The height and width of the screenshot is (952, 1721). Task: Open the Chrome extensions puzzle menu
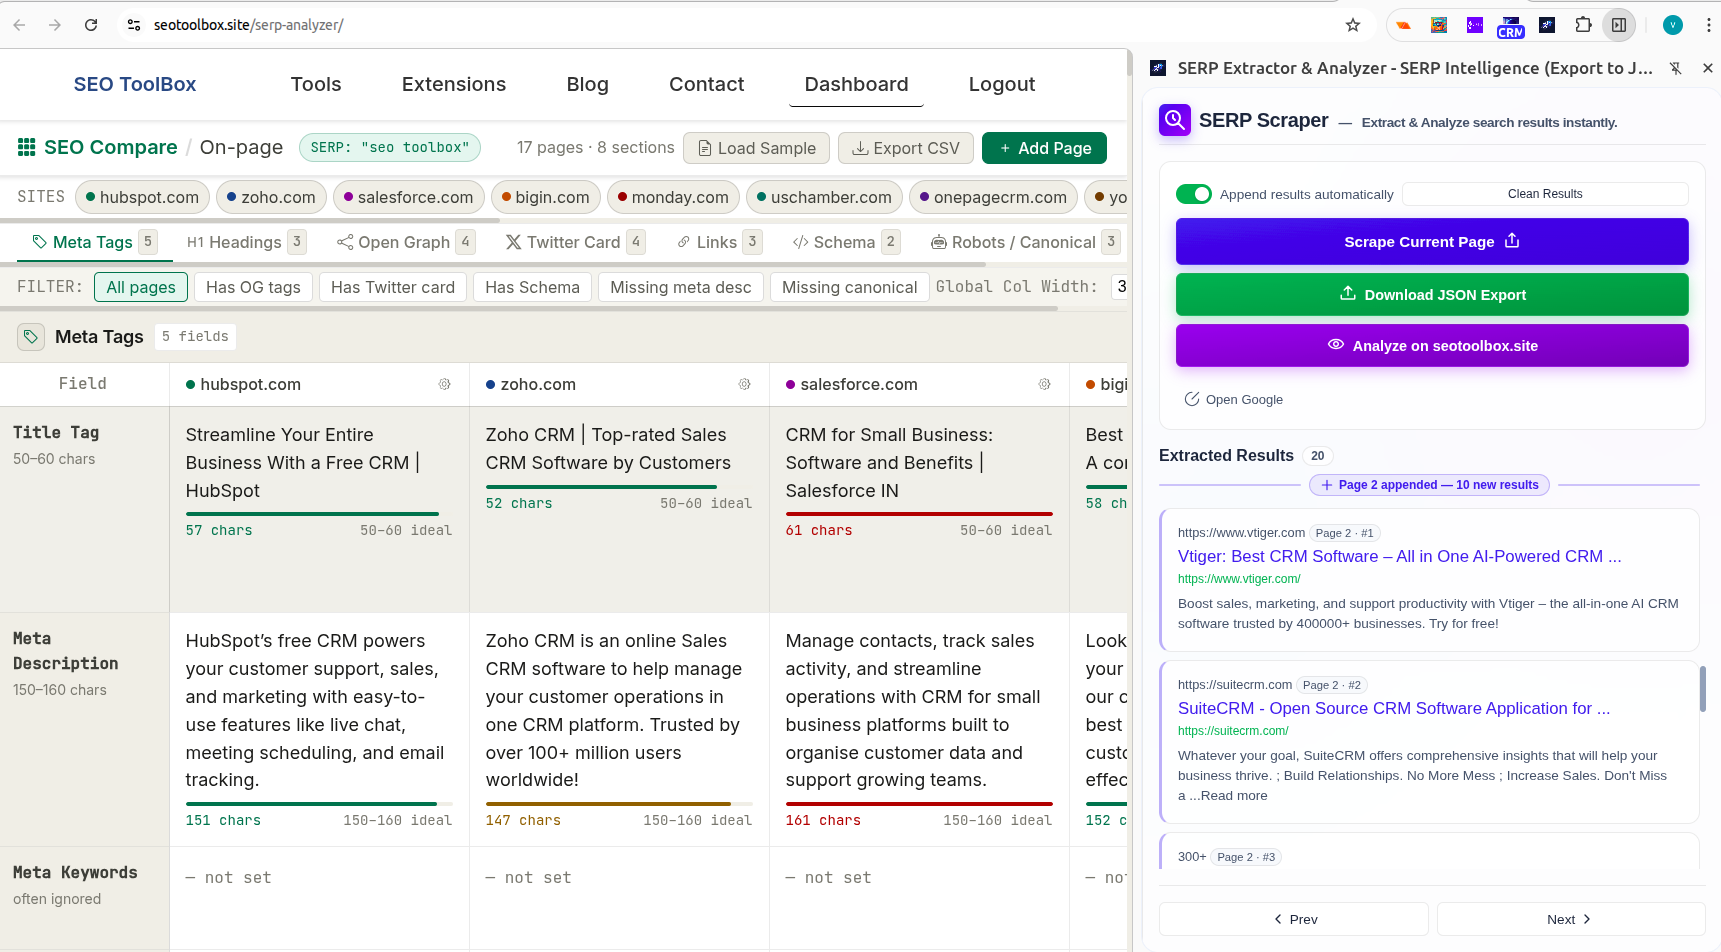coord(1584,24)
